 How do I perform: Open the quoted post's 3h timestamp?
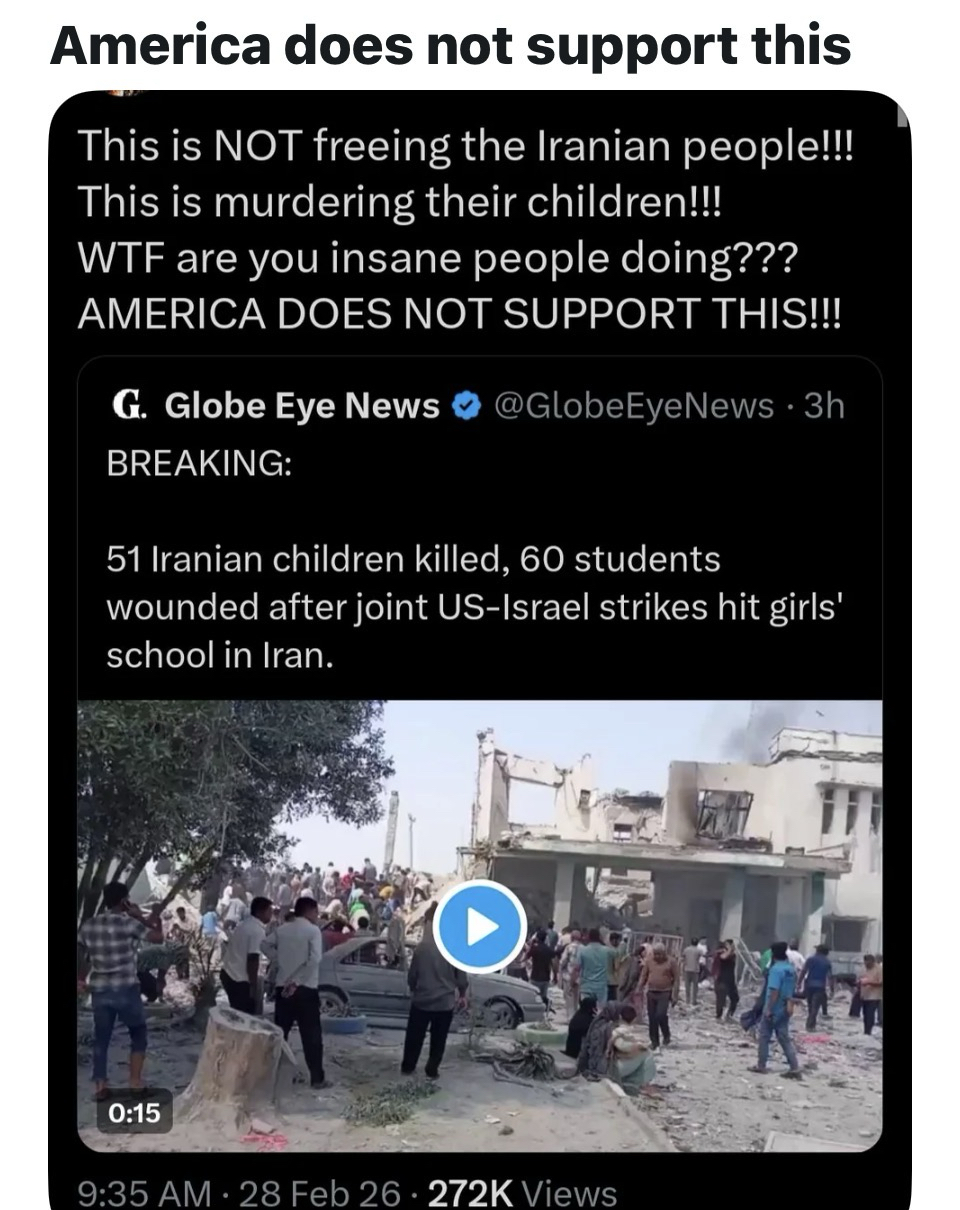[825, 406]
